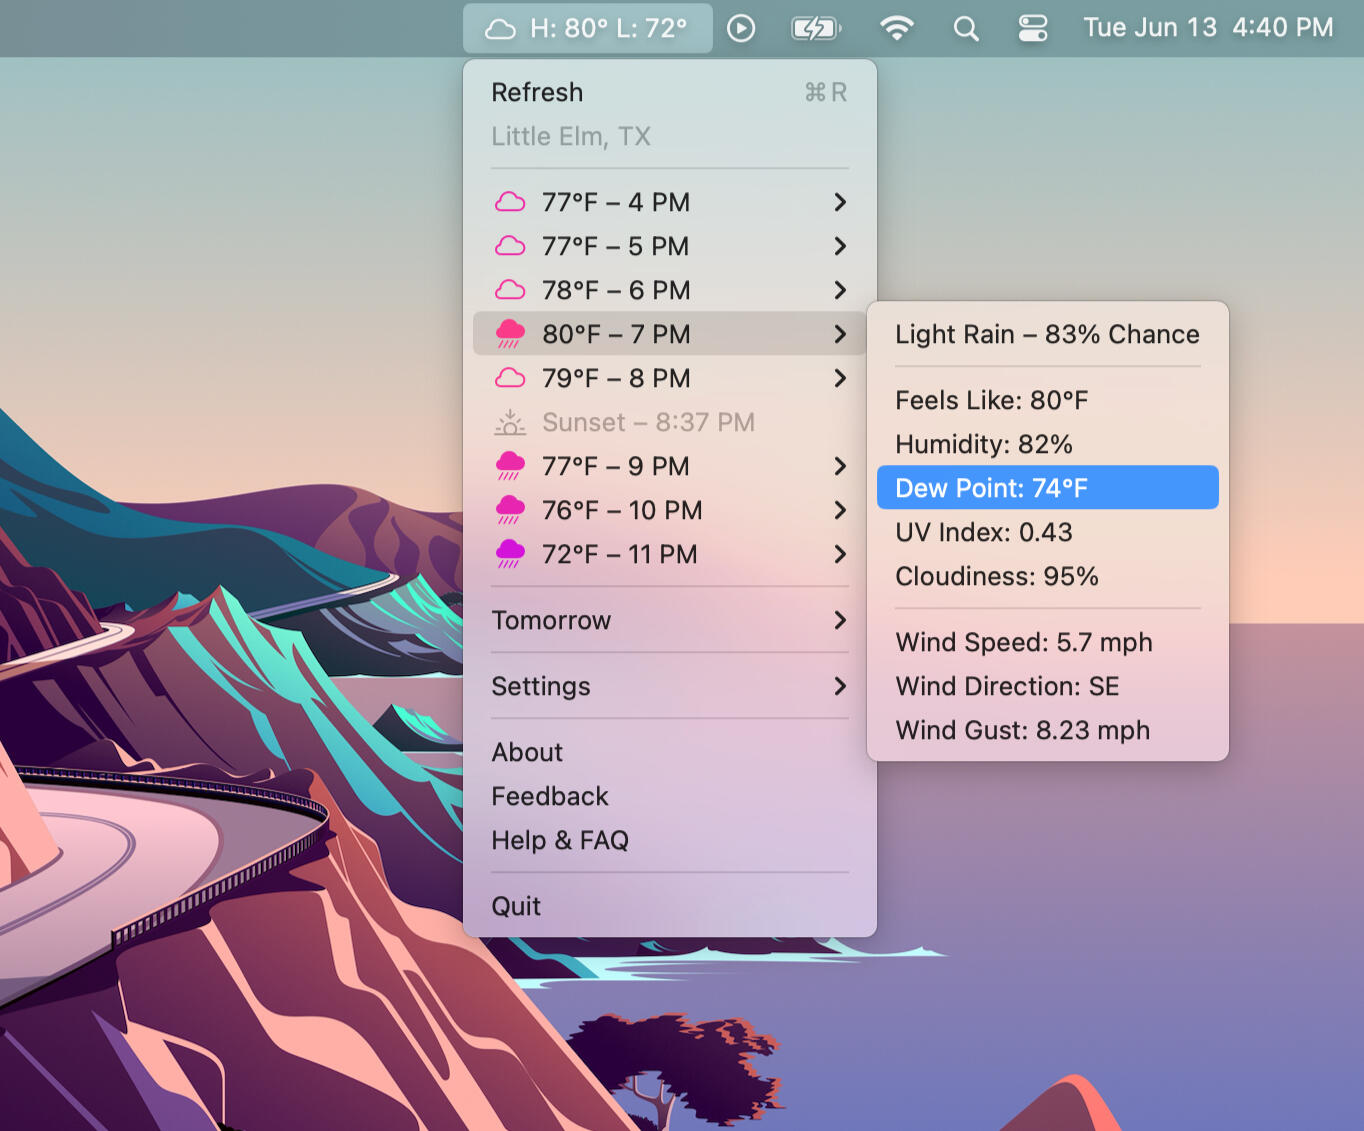Open Spotlight search magnifier icon
This screenshot has height=1131, width=1364.
pyautogui.click(x=965, y=28)
